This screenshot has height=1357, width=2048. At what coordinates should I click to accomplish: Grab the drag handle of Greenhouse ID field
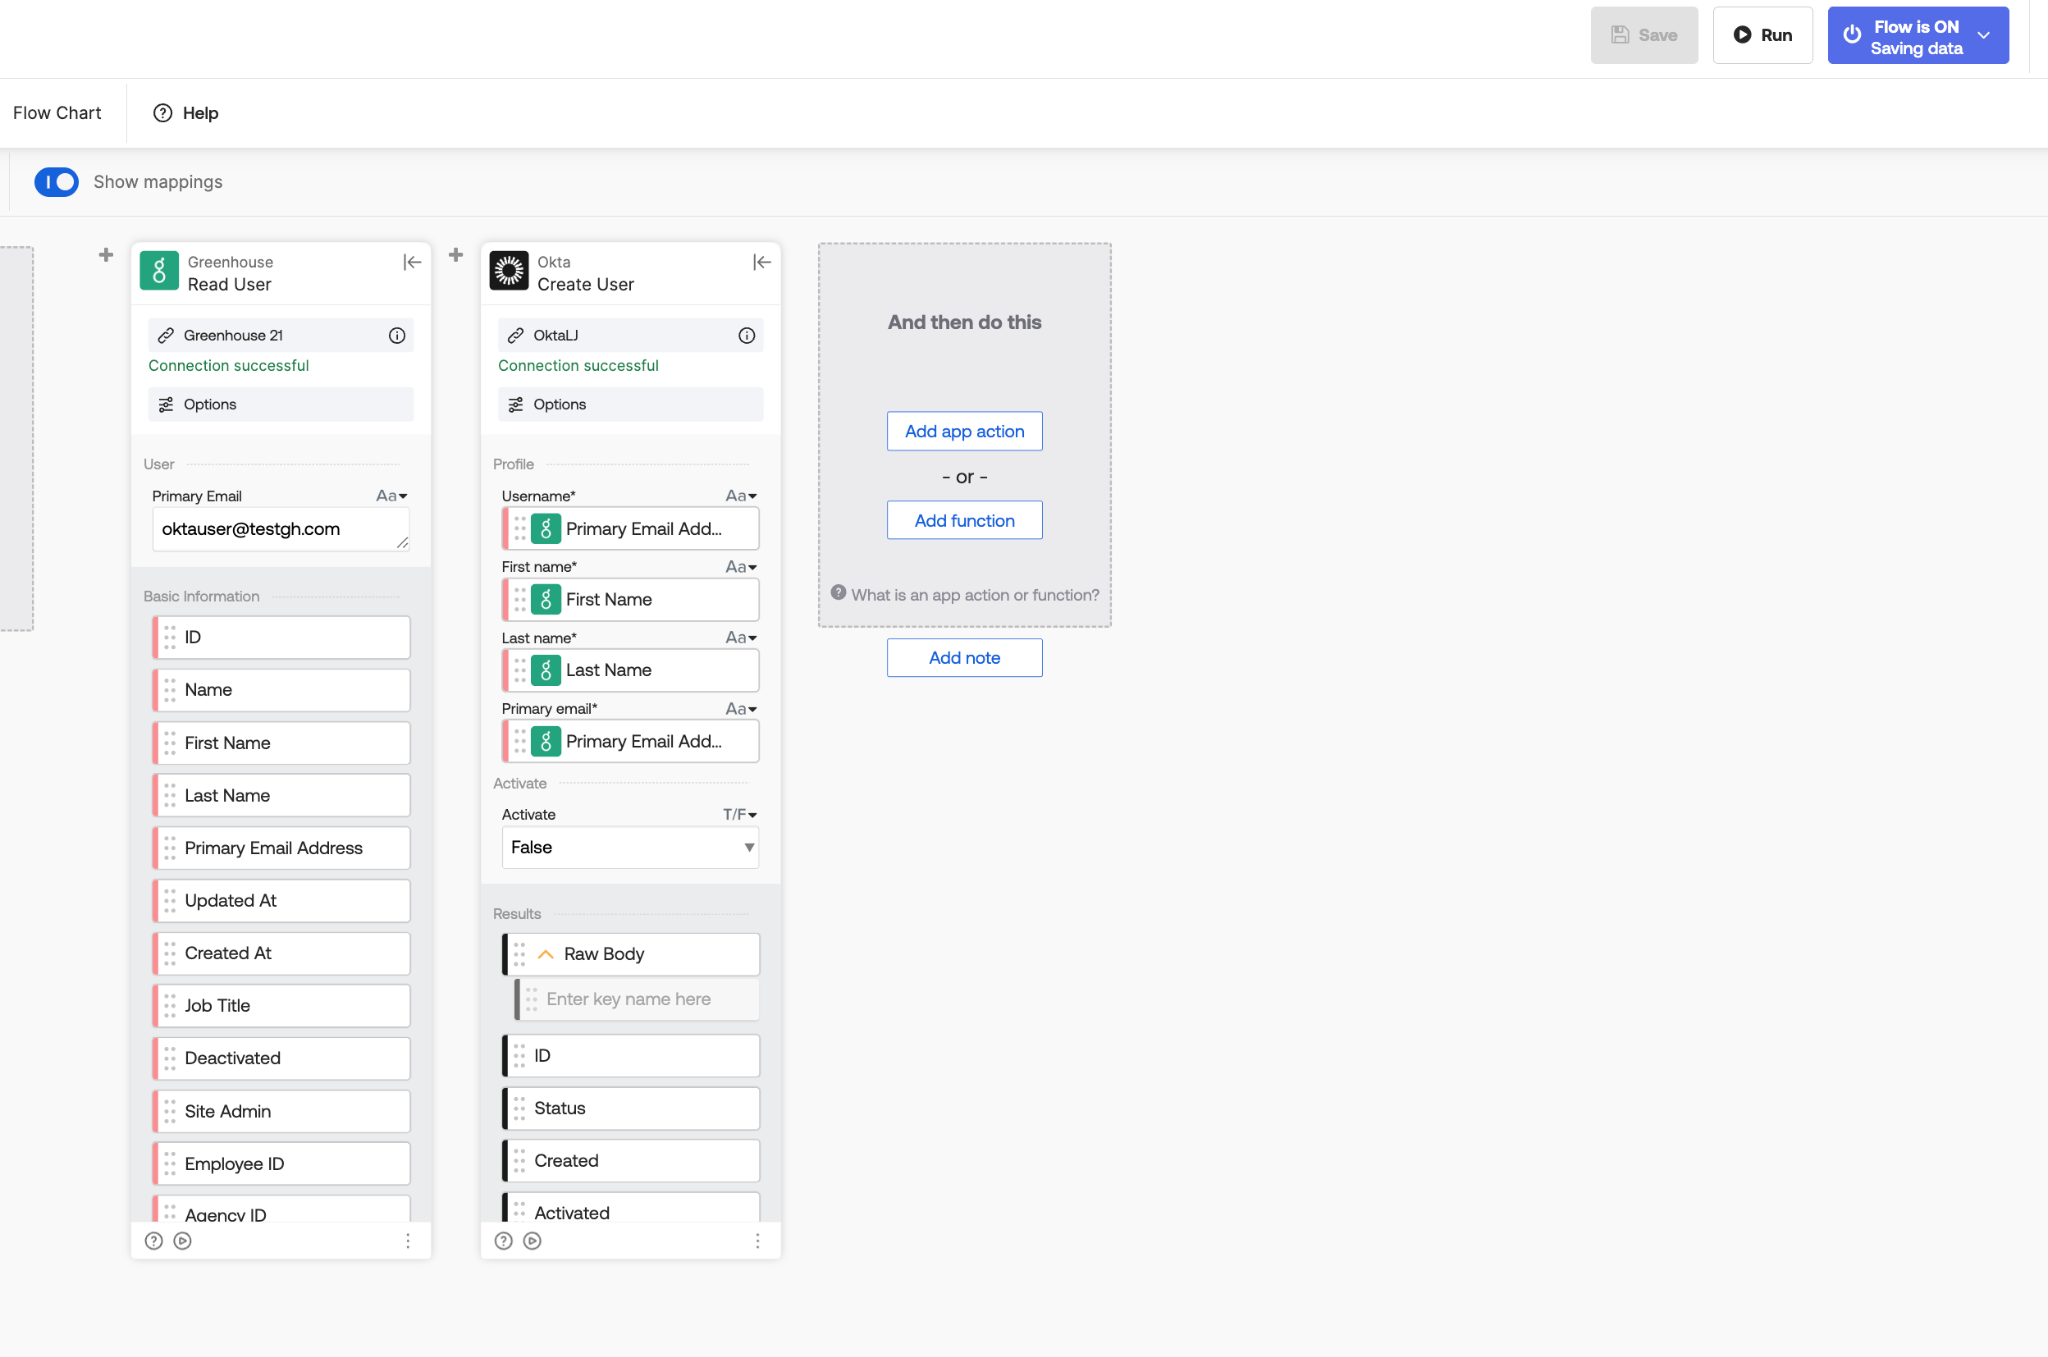[x=170, y=637]
